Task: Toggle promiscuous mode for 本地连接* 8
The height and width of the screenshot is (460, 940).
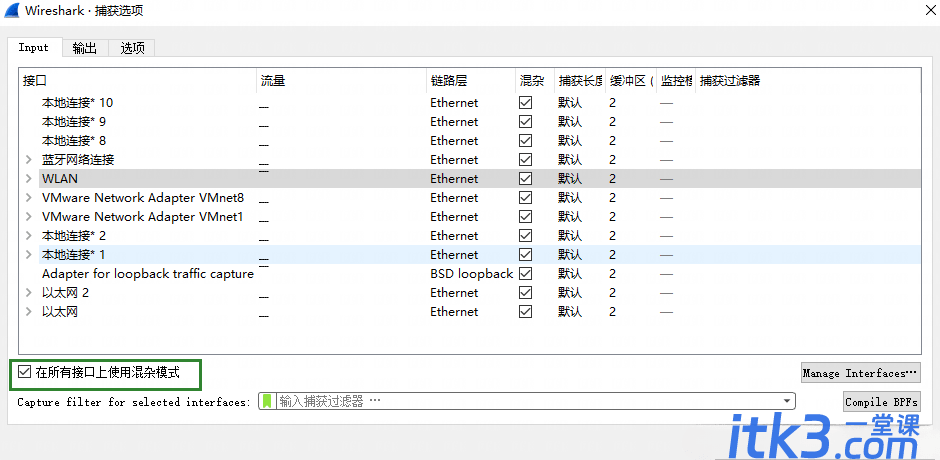Action: [x=526, y=141]
